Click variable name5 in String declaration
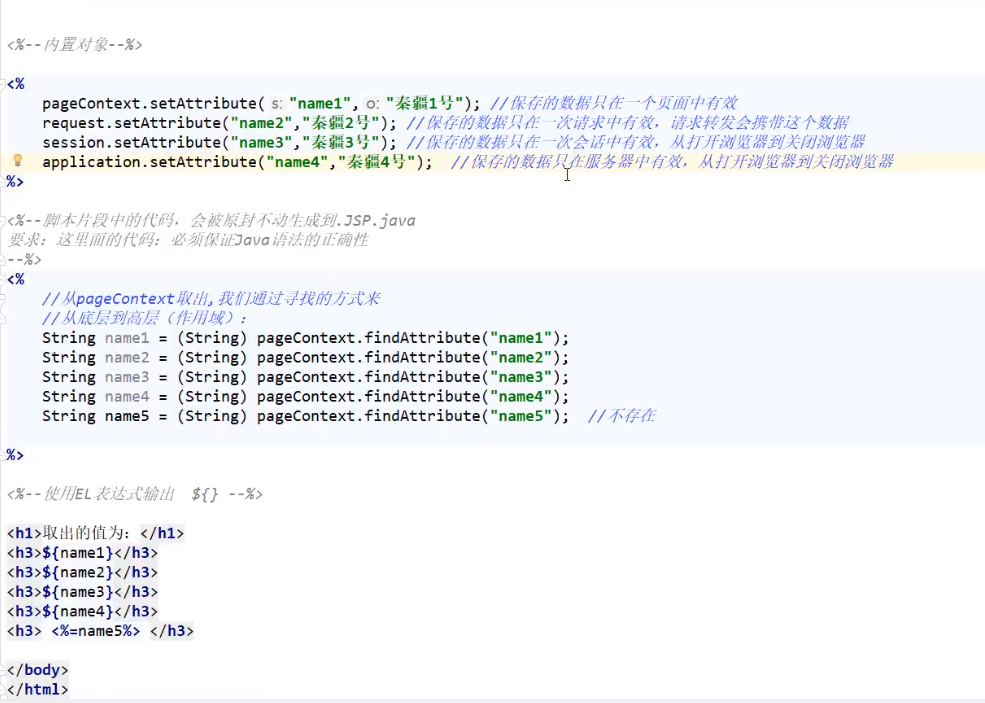This screenshot has width=985, height=703. [x=127, y=416]
